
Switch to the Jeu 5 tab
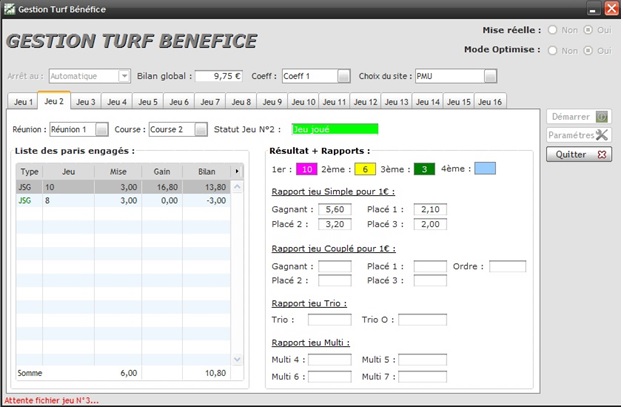click(x=148, y=101)
